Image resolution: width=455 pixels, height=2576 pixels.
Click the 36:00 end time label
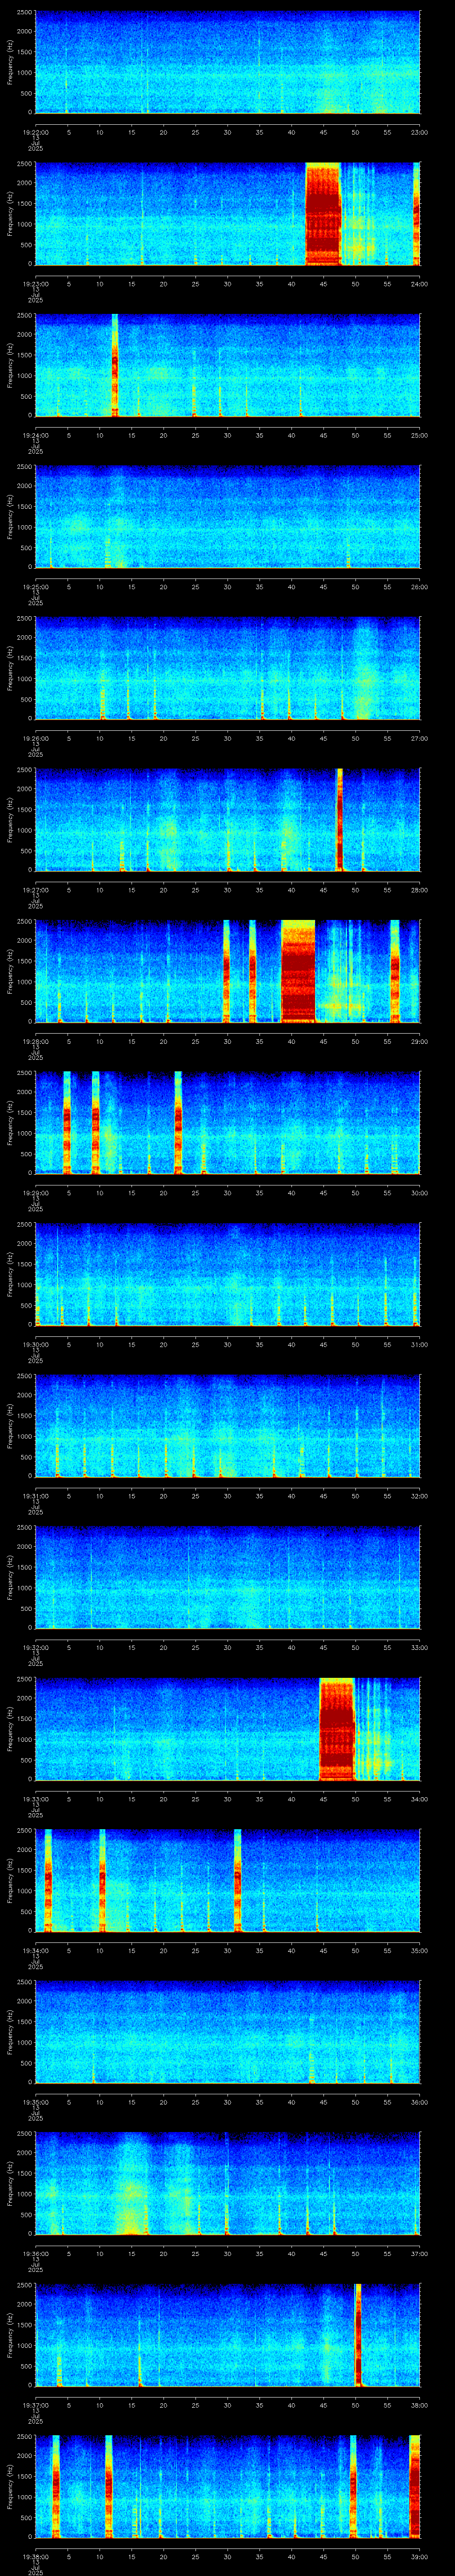[x=419, y=2102]
